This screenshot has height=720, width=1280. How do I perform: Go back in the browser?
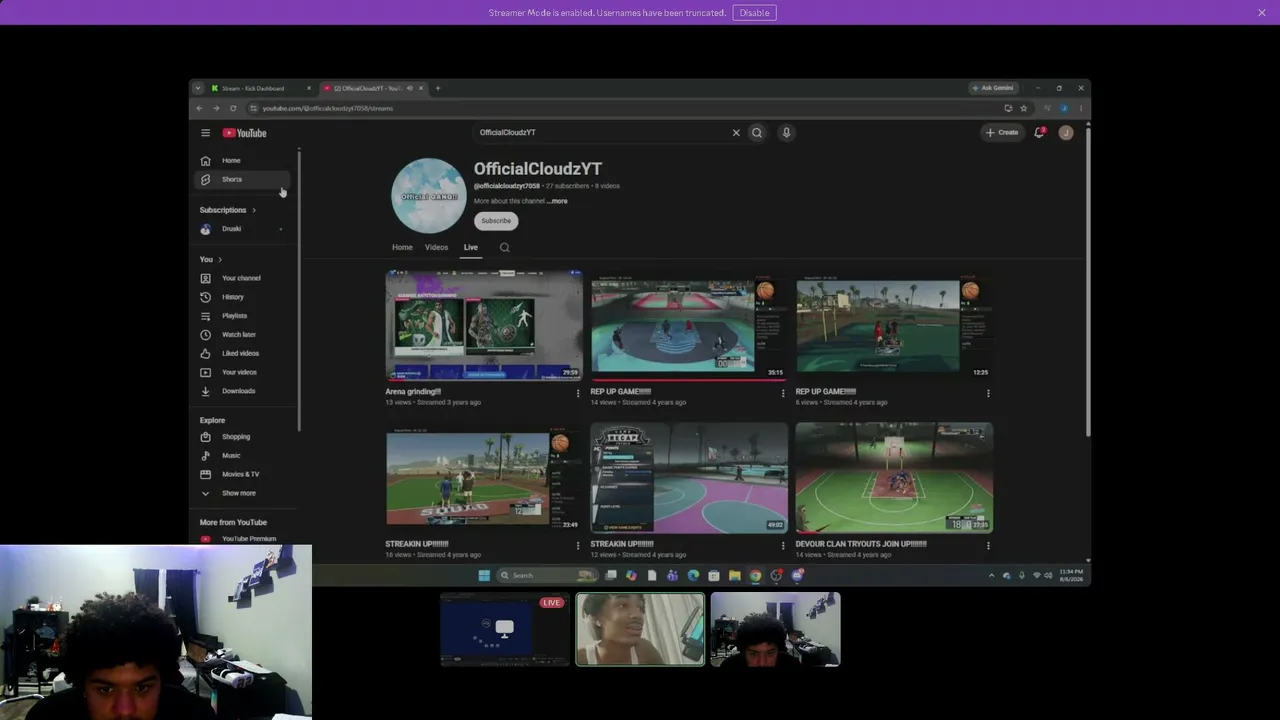click(199, 108)
